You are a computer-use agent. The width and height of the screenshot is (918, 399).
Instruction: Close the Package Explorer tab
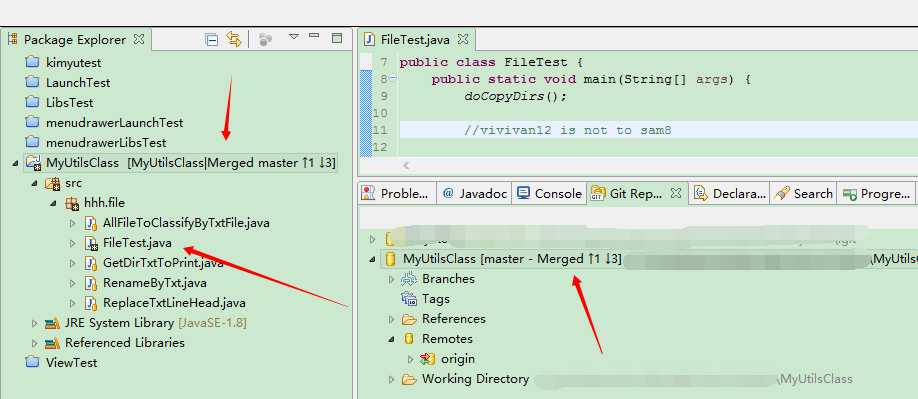point(139,40)
